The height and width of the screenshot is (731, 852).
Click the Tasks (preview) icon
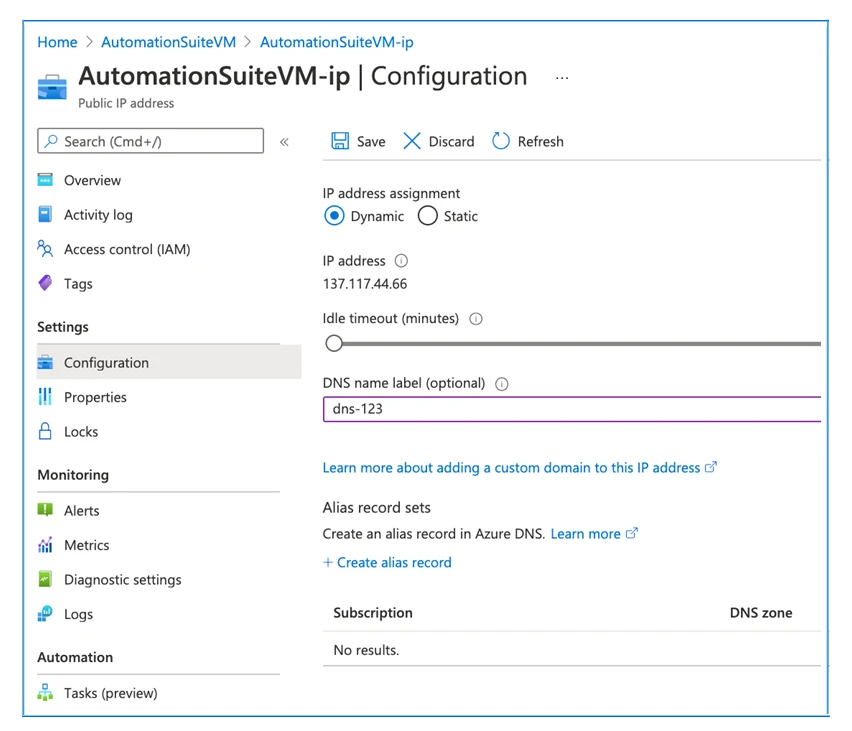(x=45, y=692)
